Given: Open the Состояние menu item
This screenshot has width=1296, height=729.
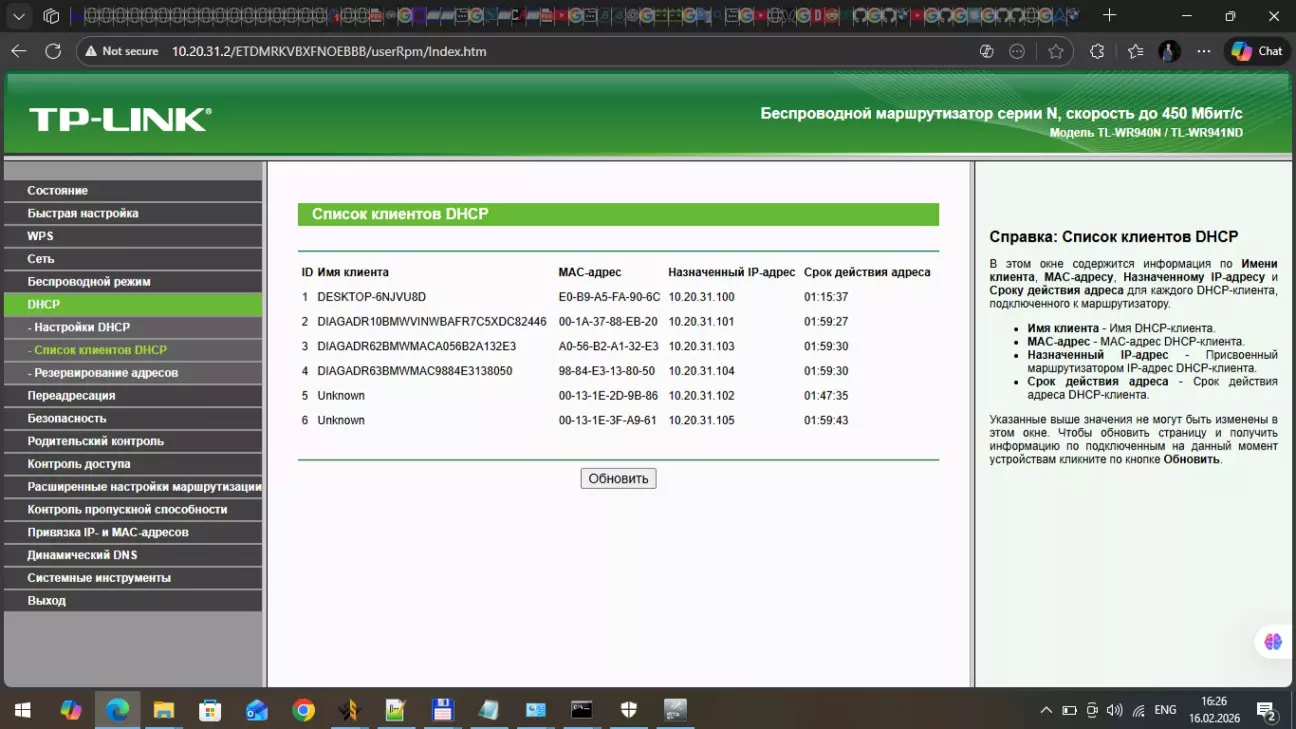Looking at the screenshot, I should tap(58, 190).
